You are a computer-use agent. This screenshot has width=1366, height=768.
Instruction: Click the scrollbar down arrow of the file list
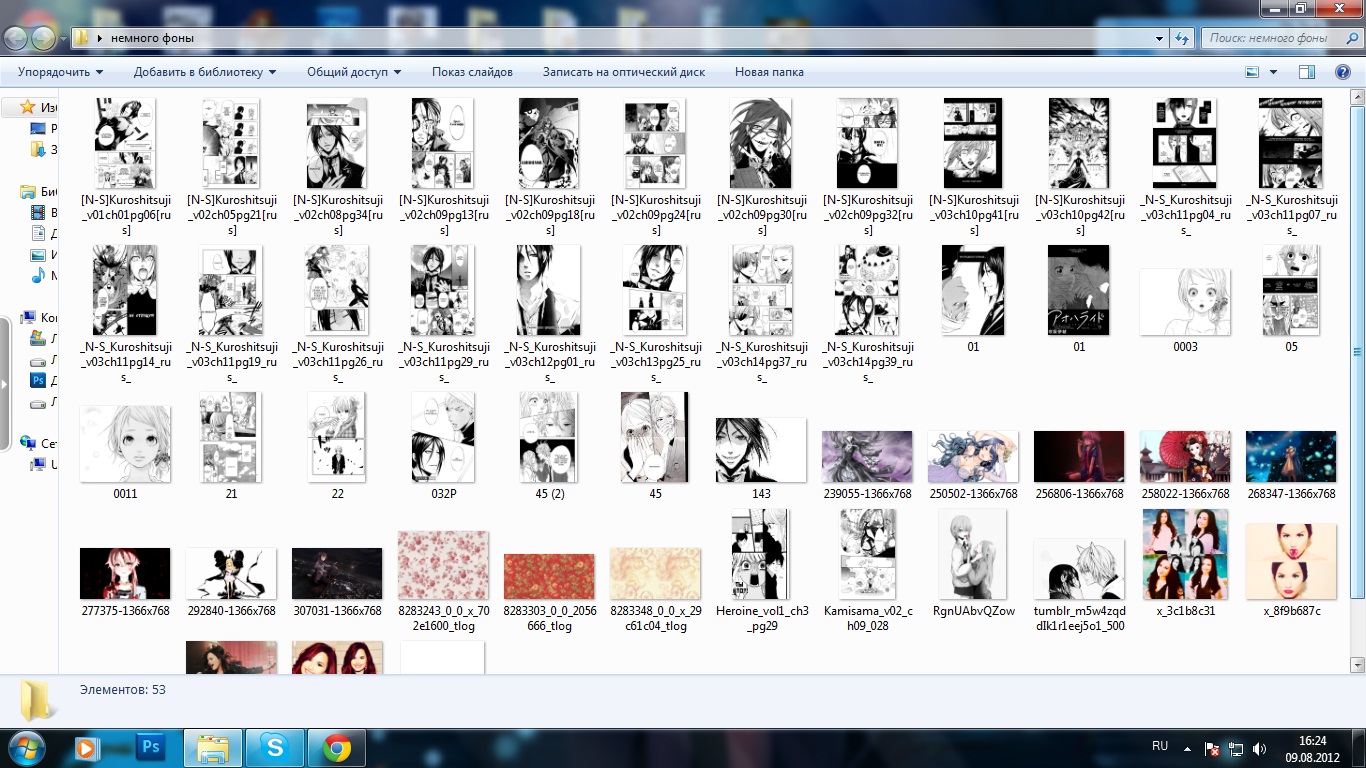1357,665
